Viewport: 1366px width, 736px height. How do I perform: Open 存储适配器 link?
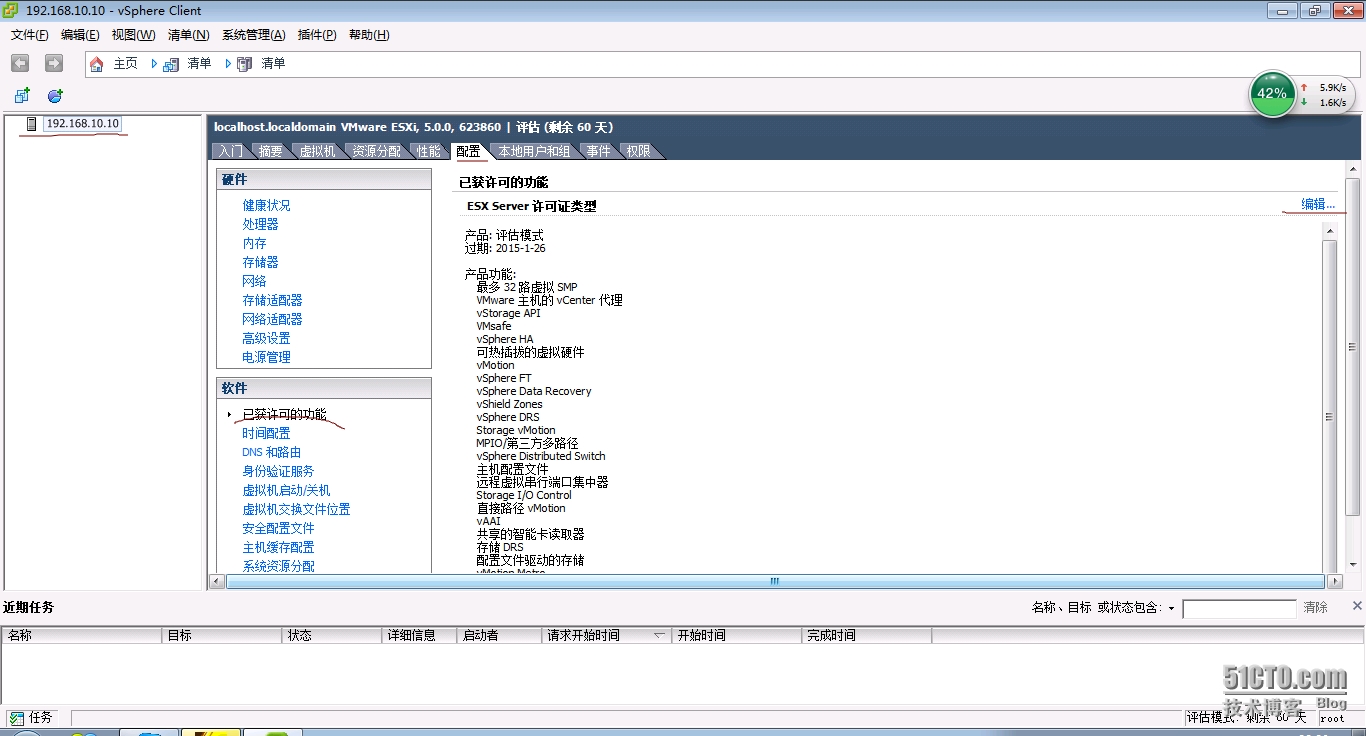(x=272, y=300)
